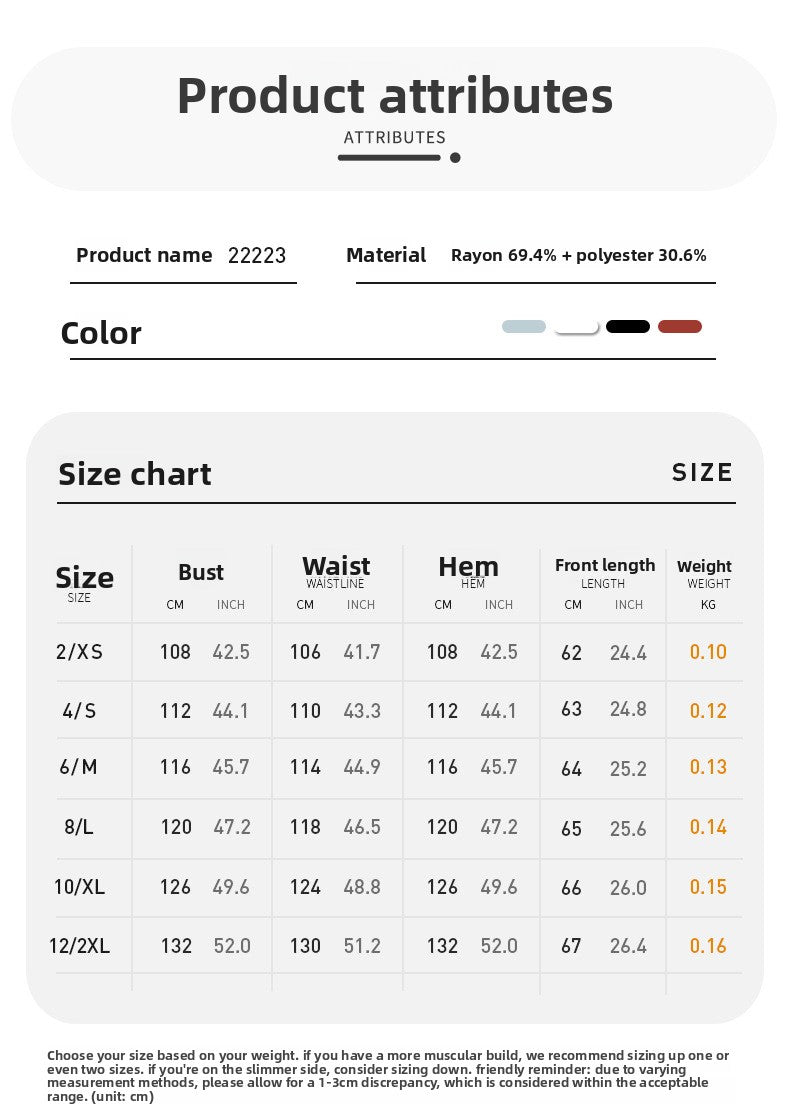Select the 8/L size row label
Viewport: 790px width, 1119px height.
click(x=79, y=827)
